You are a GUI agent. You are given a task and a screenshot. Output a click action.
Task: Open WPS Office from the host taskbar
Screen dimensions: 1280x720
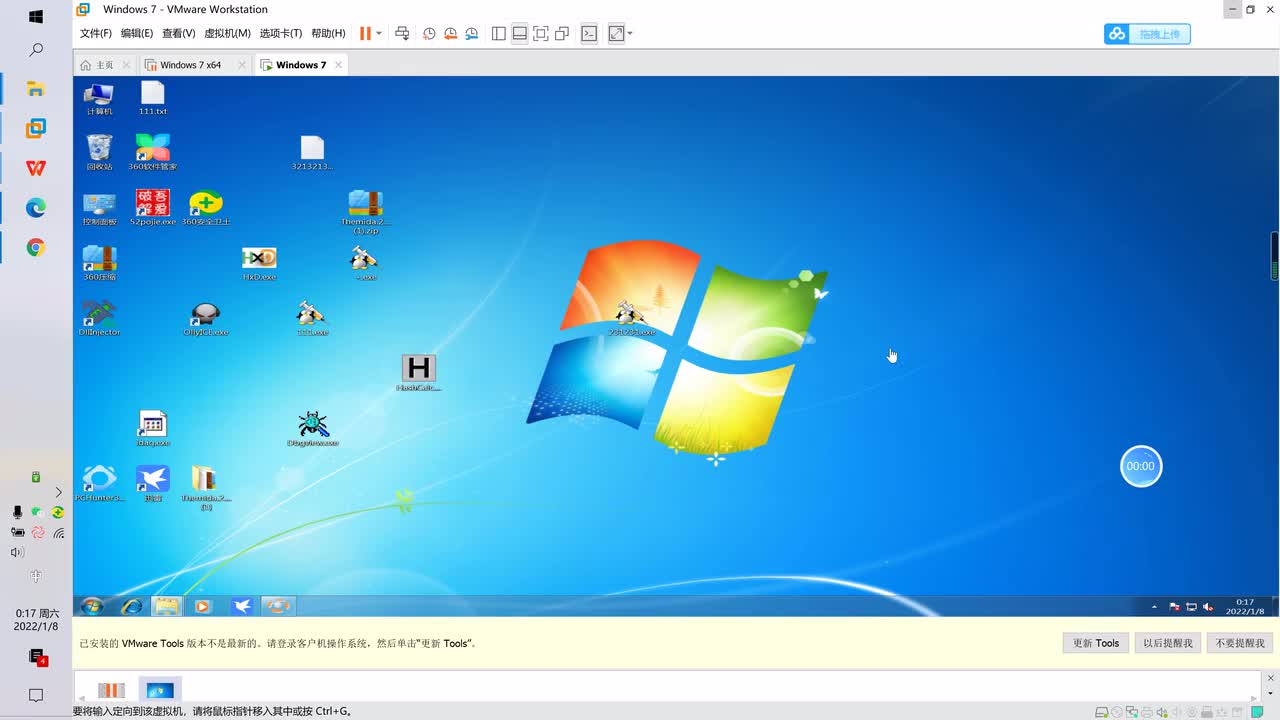tap(36, 168)
